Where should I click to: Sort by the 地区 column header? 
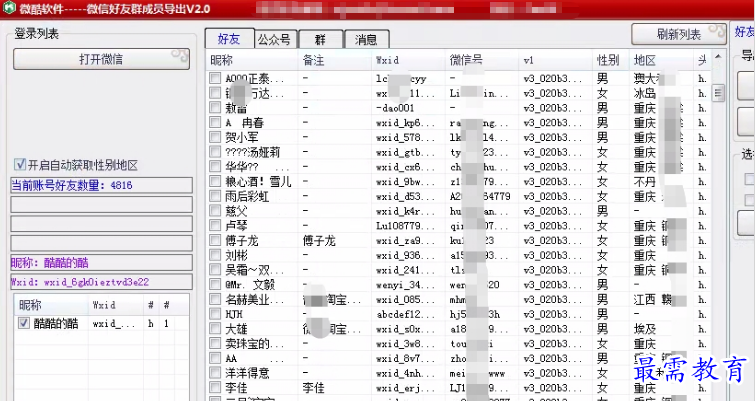(661, 60)
